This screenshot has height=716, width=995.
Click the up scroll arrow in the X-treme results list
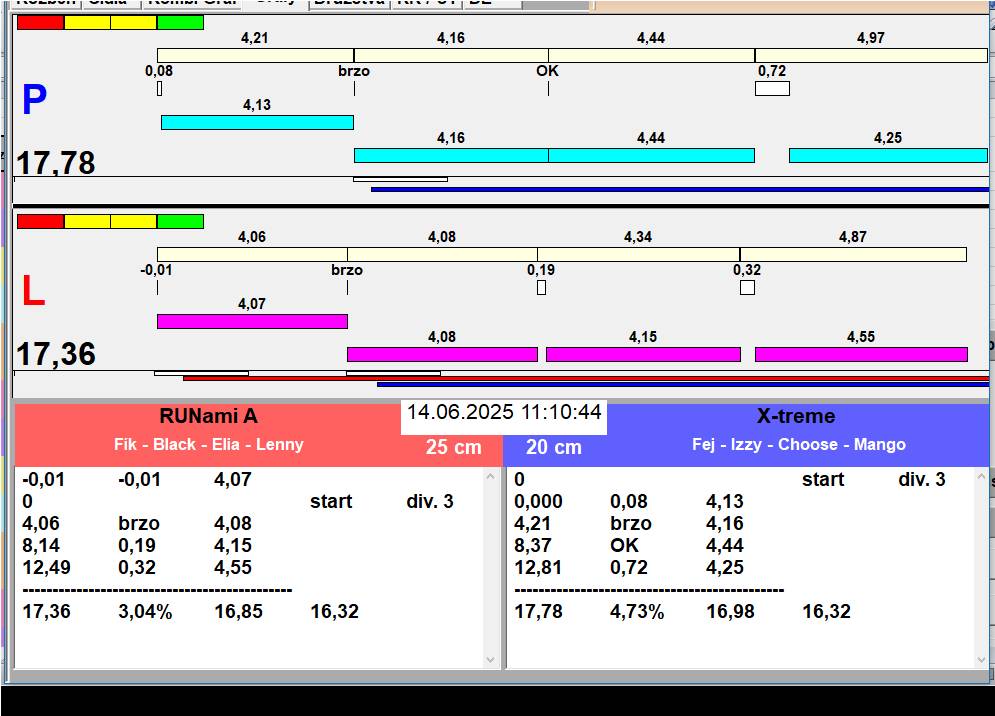coord(982,476)
